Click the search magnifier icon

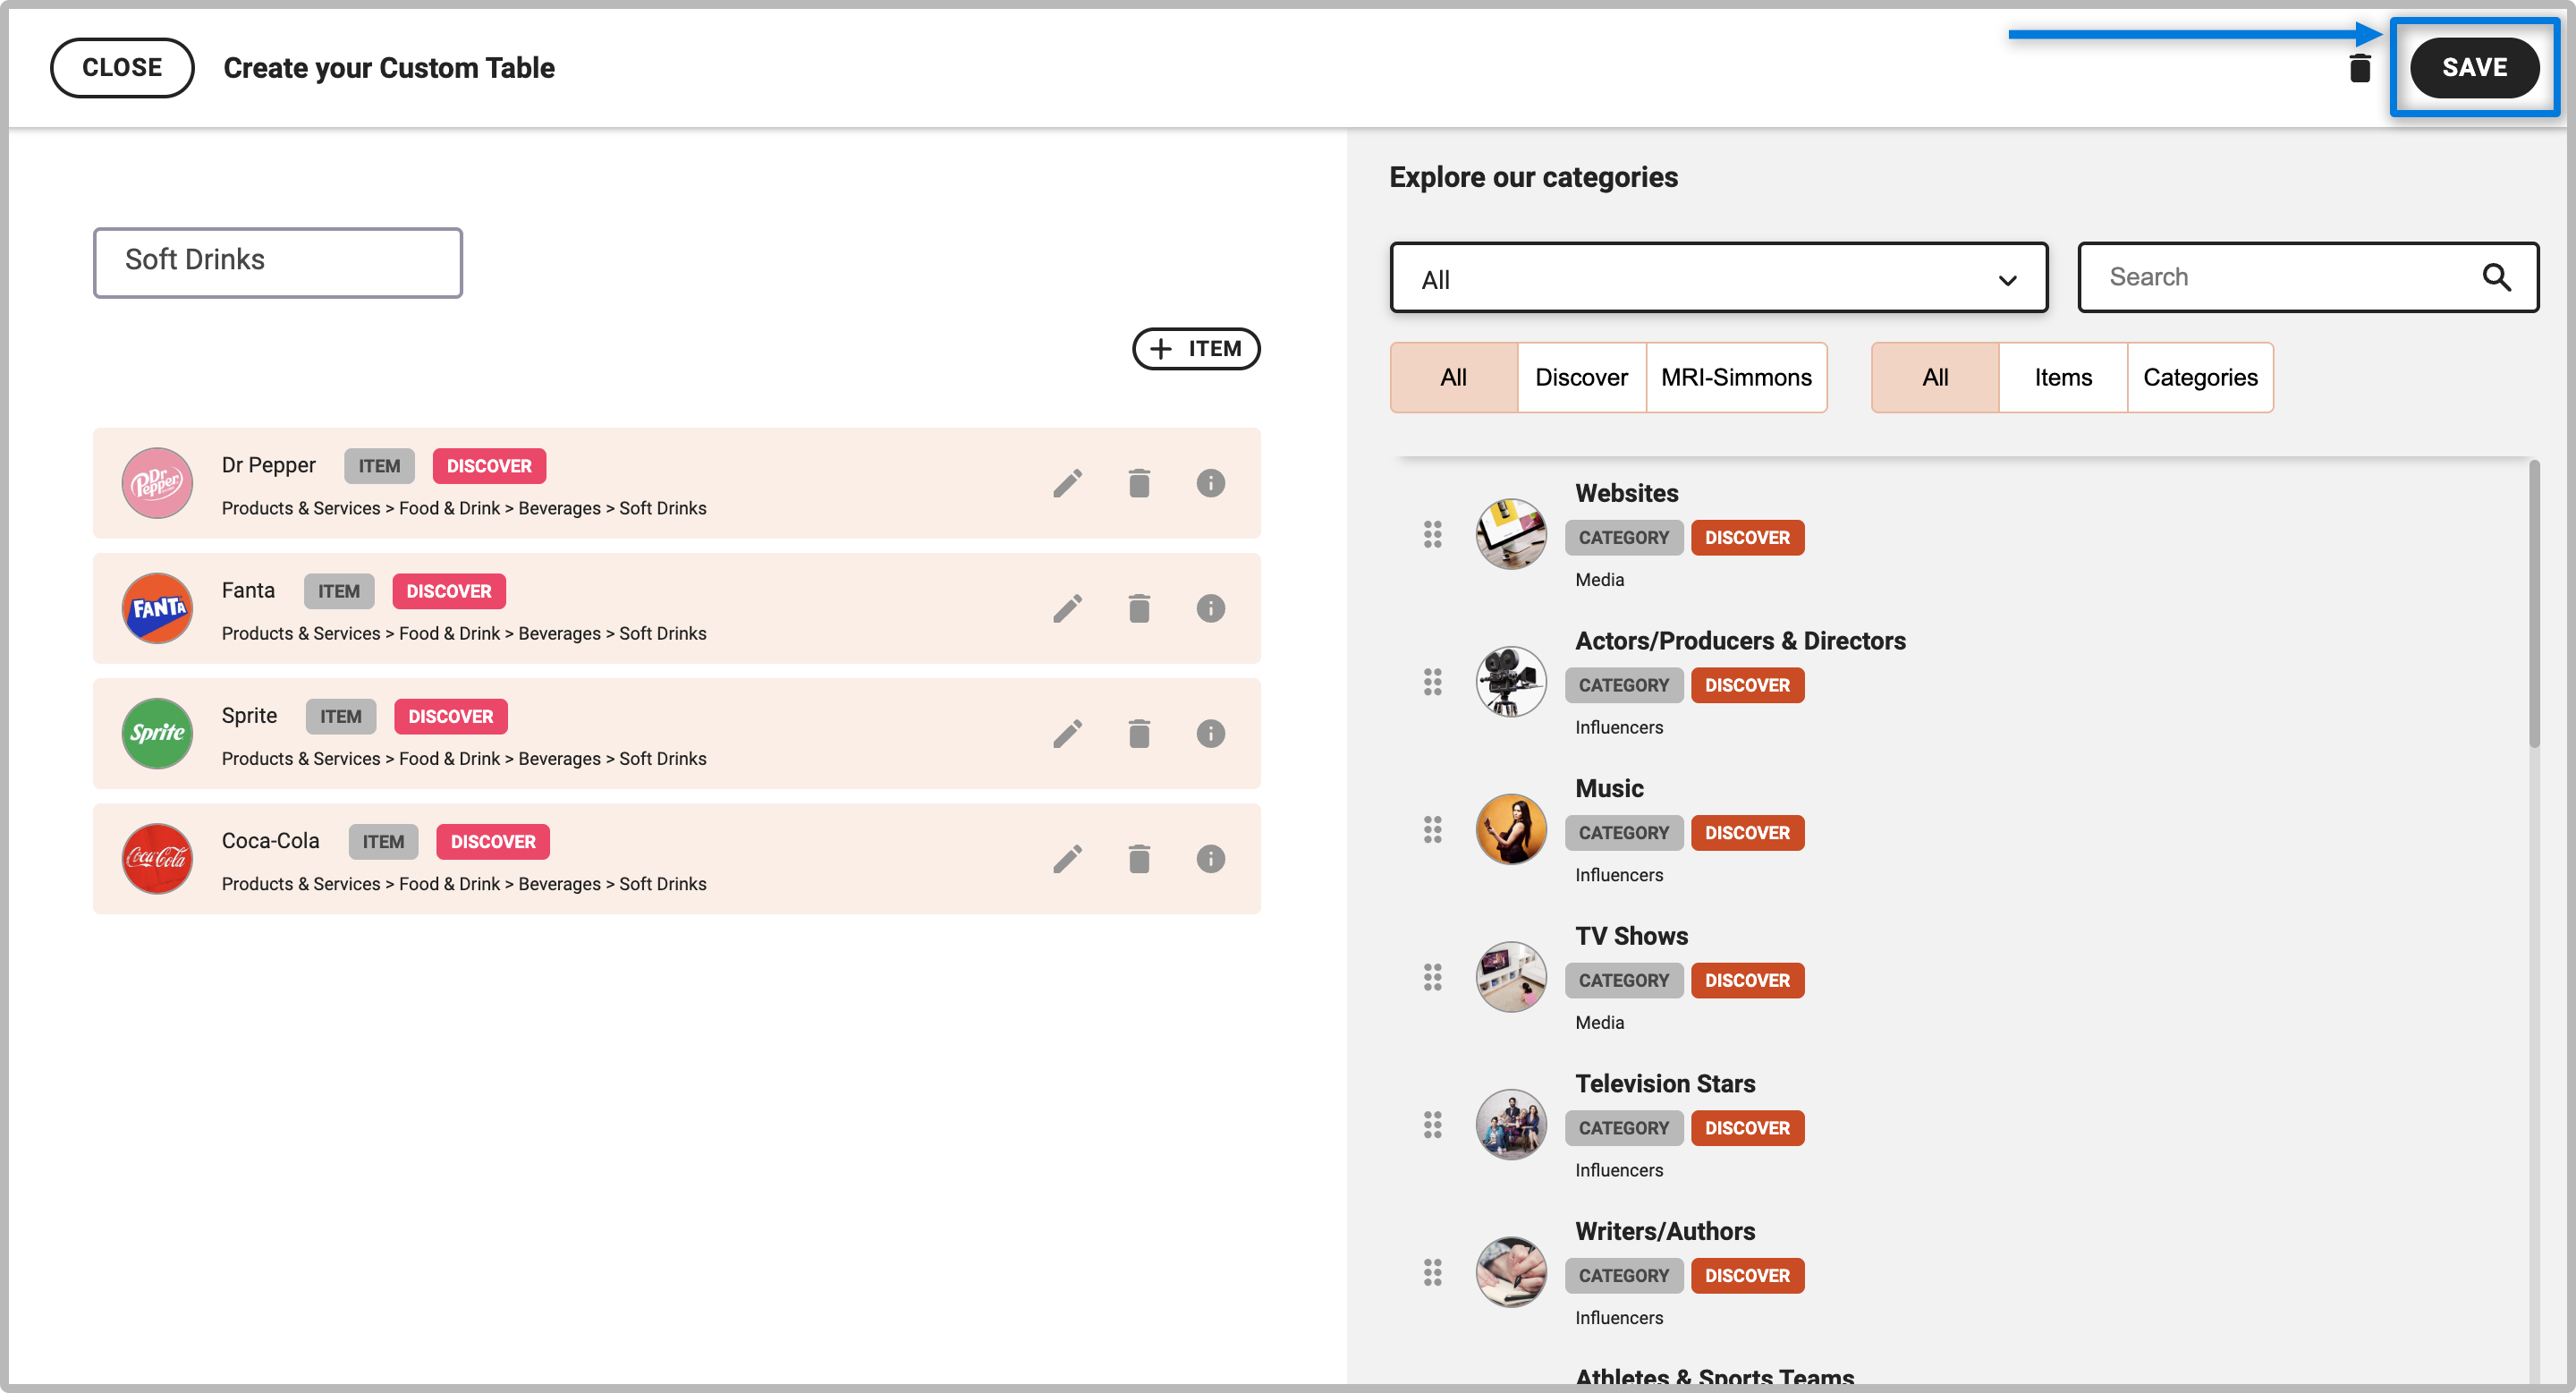(x=2496, y=277)
